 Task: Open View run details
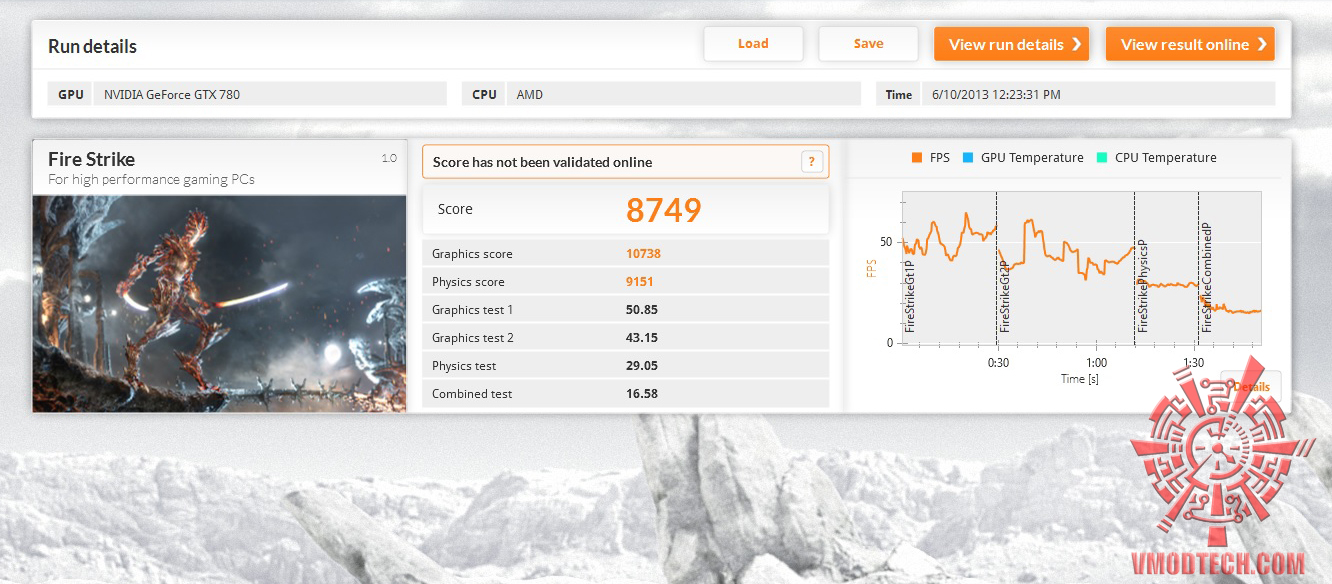click(1011, 44)
